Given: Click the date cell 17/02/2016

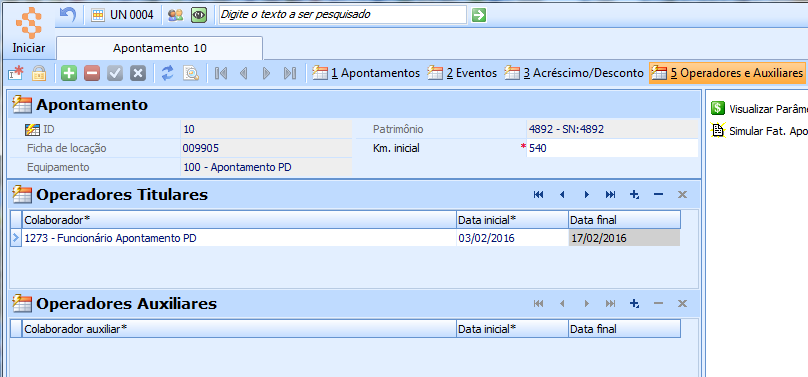Looking at the screenshot, I should pyautogui.click(x=624, y=238).
